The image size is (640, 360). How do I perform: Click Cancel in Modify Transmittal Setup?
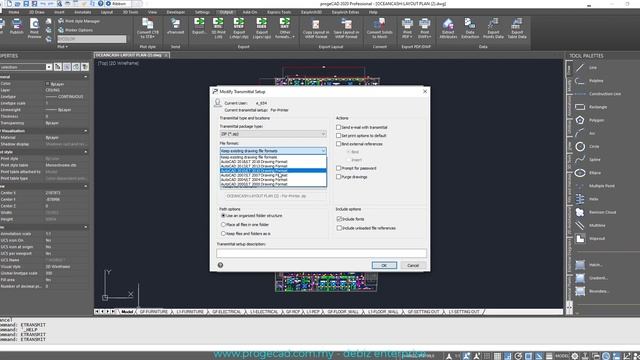pyautogui.click(x=413, y=265)
